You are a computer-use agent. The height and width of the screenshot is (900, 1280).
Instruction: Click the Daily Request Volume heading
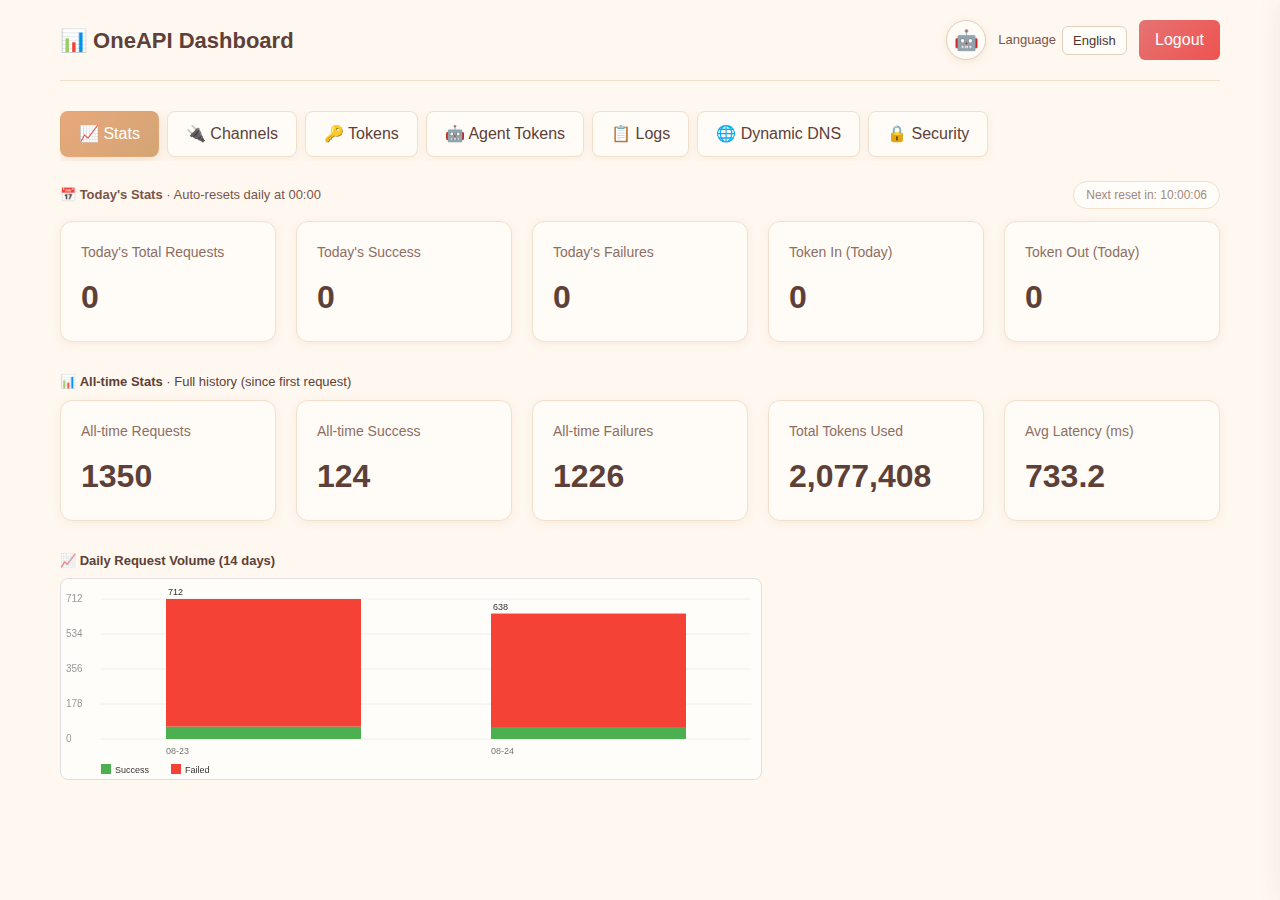point(167,561)
